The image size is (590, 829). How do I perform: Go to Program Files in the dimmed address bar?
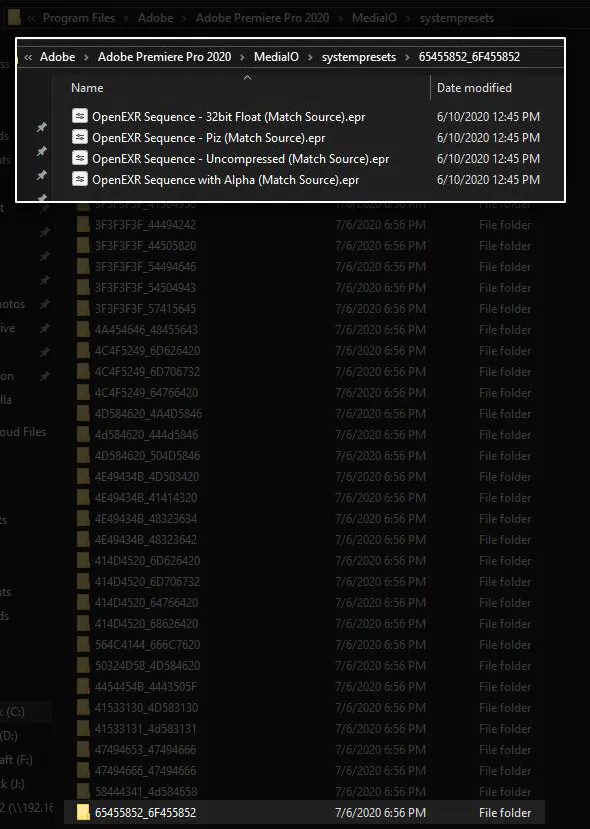(79, 18)
